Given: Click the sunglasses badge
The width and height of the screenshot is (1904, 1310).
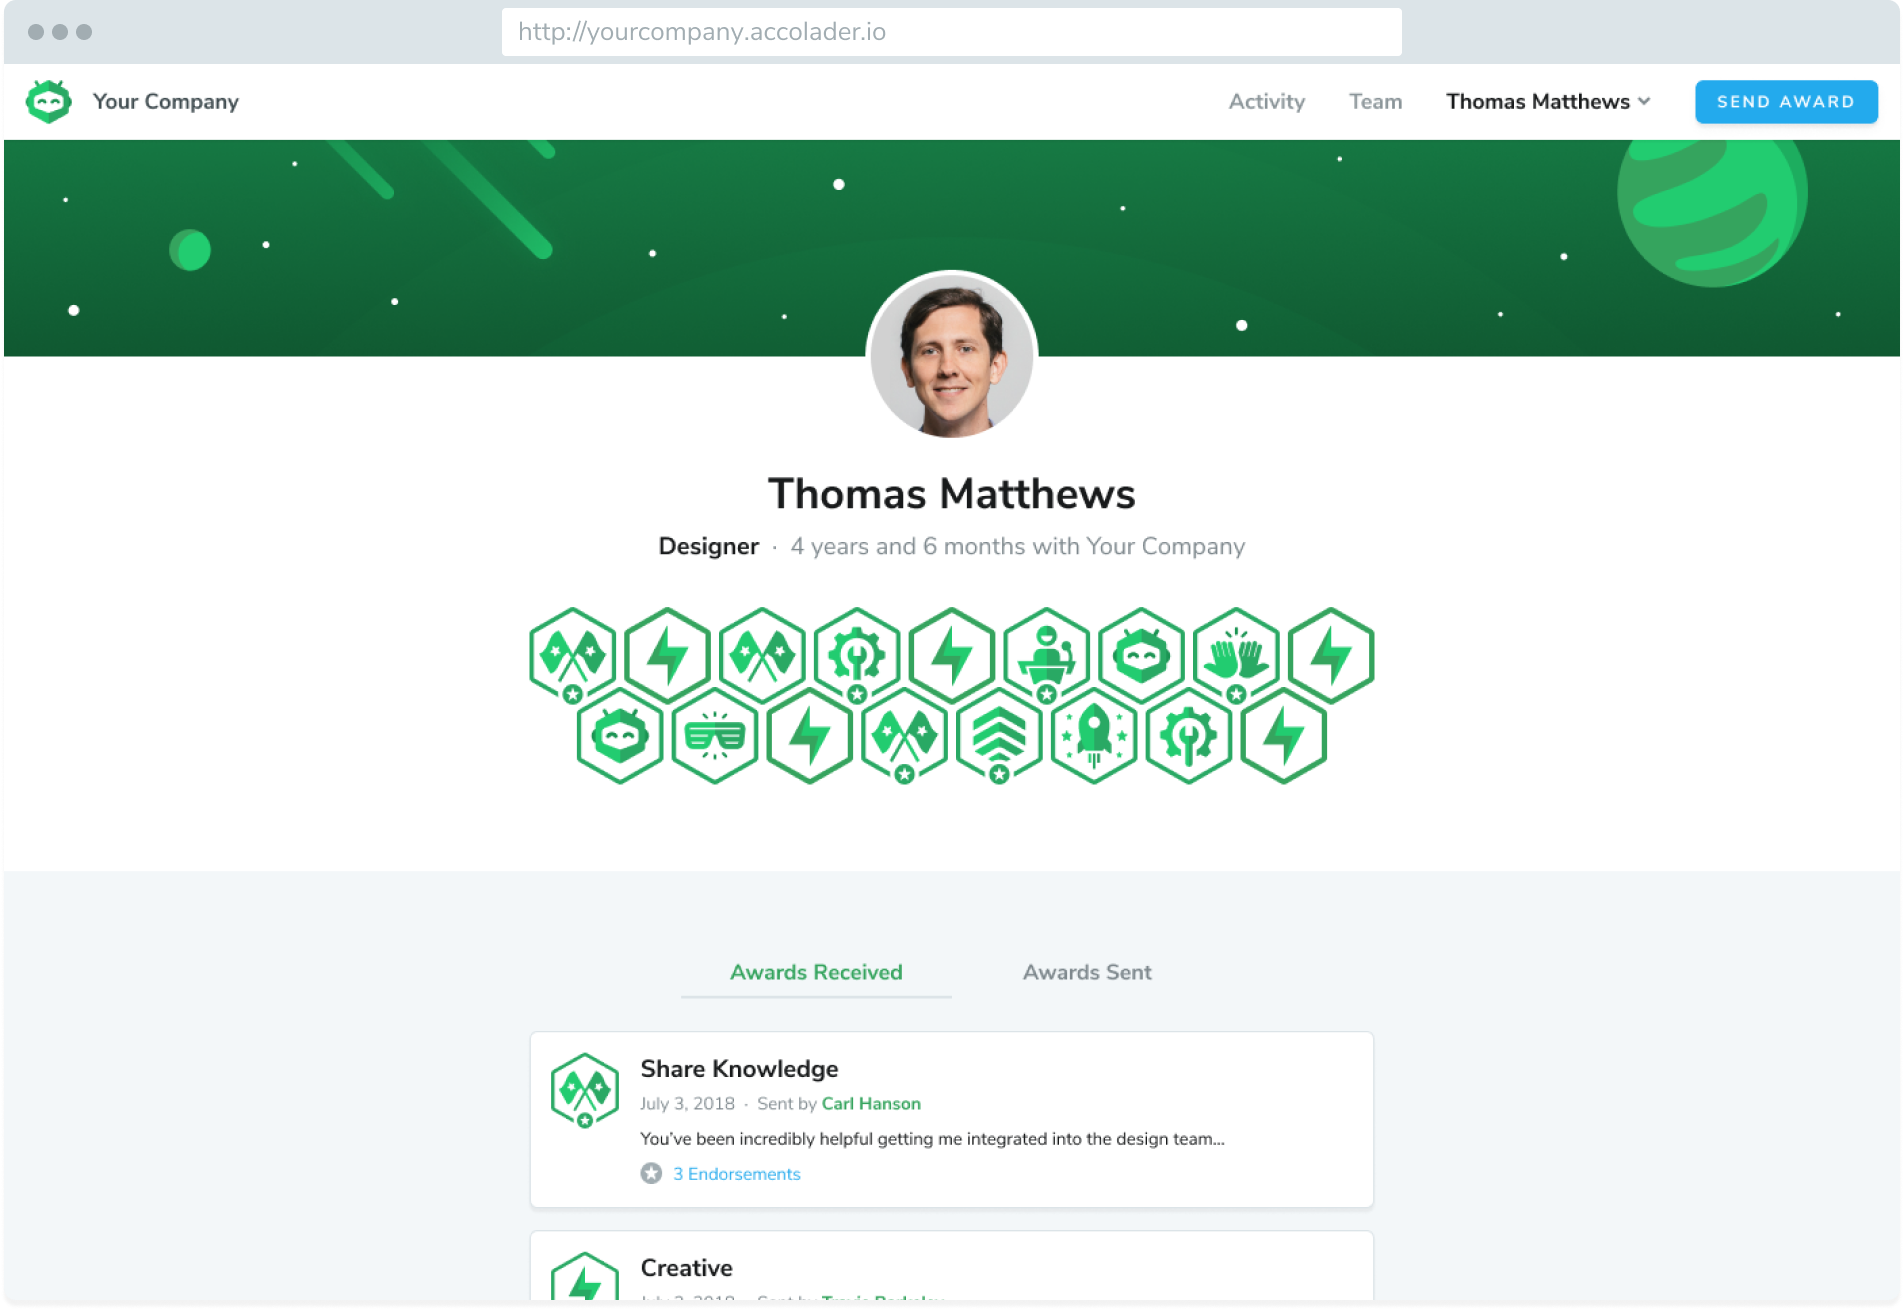Looking at the screenshot, I should click(x=714, y=737).
